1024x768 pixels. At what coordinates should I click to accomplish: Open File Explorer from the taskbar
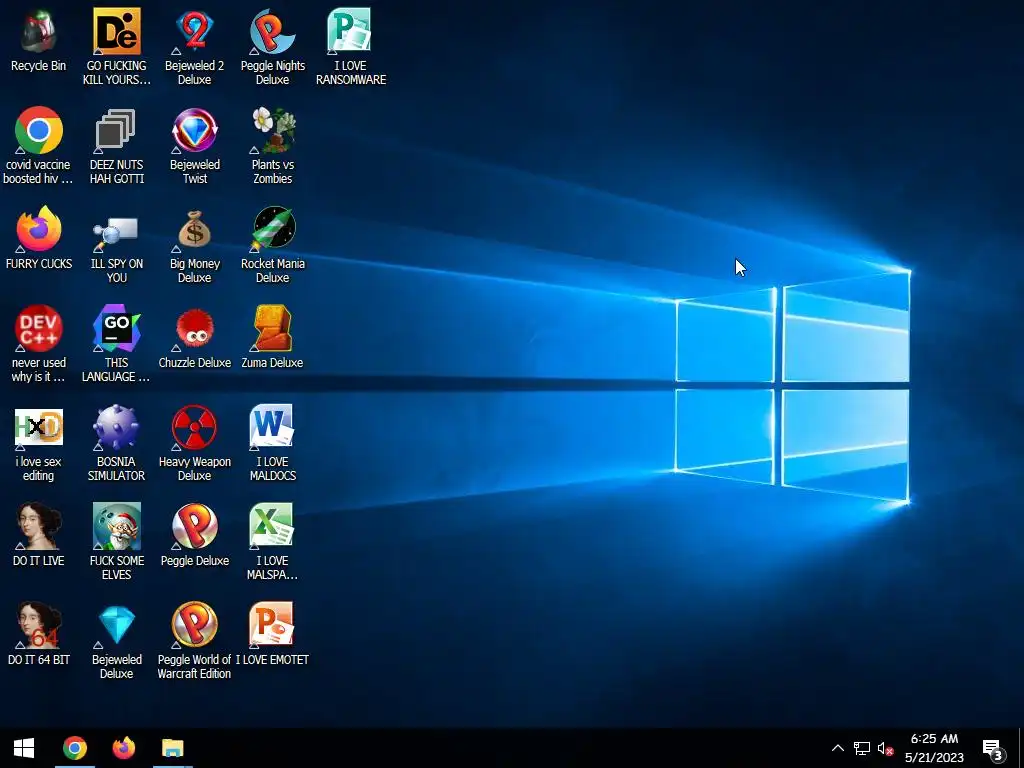click(x=173, y=748)
